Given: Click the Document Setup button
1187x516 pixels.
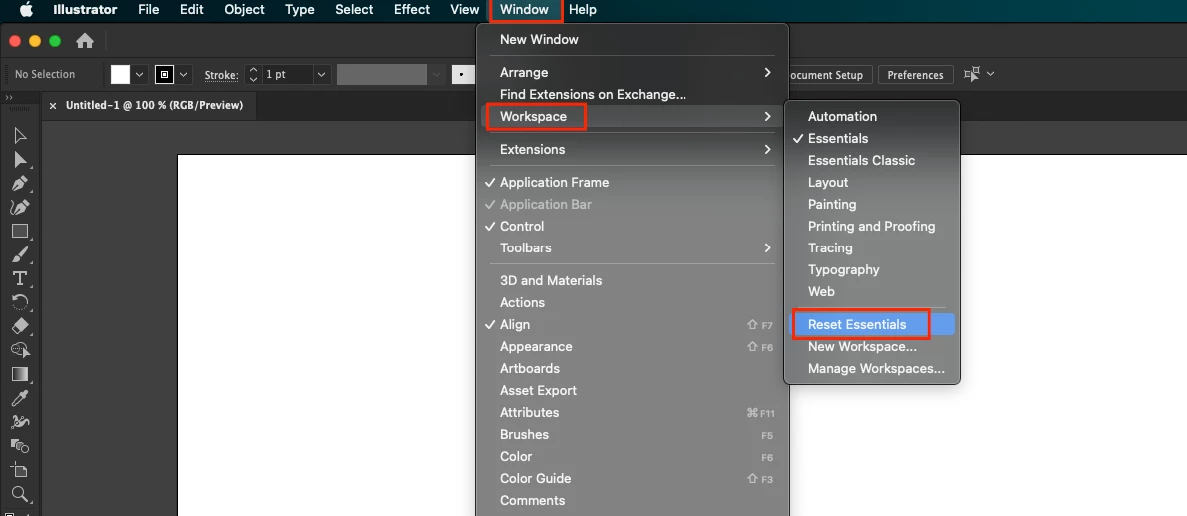Looking at the screenshot, I should click(828, 75).
